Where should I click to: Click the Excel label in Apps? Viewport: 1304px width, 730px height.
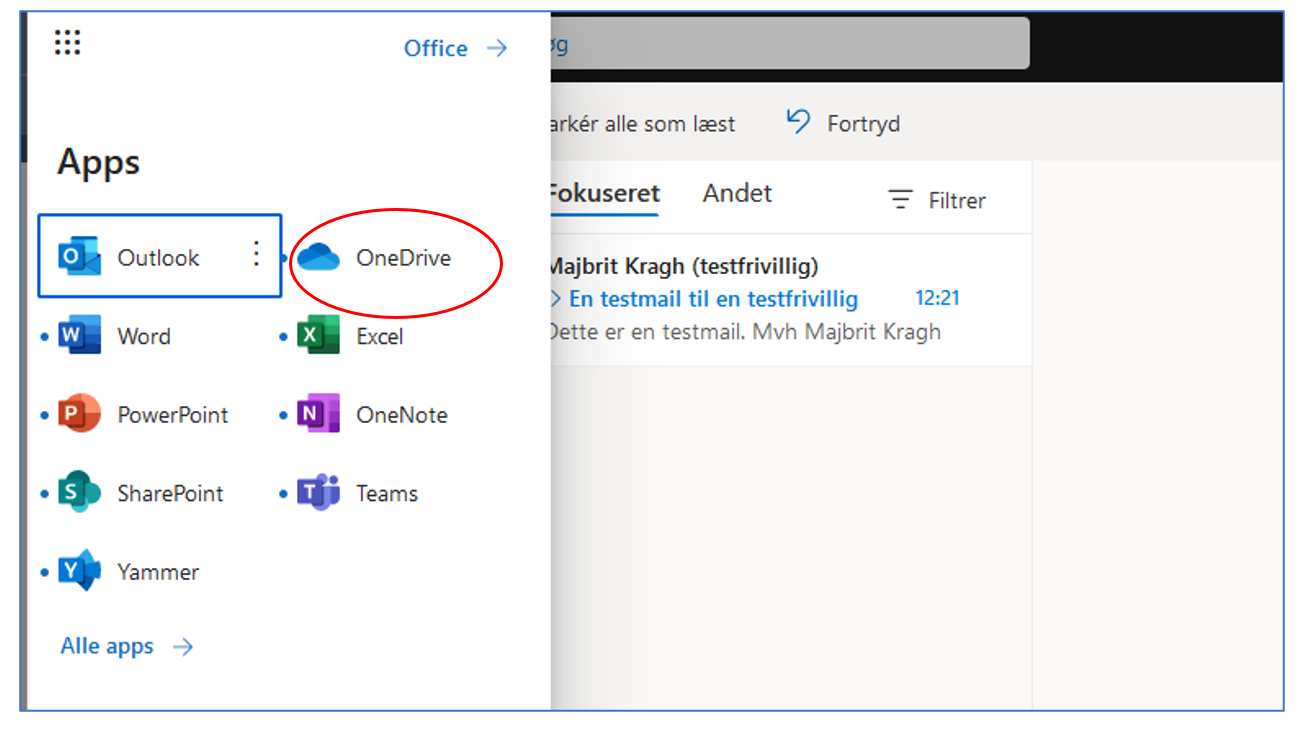coord(380,336)
